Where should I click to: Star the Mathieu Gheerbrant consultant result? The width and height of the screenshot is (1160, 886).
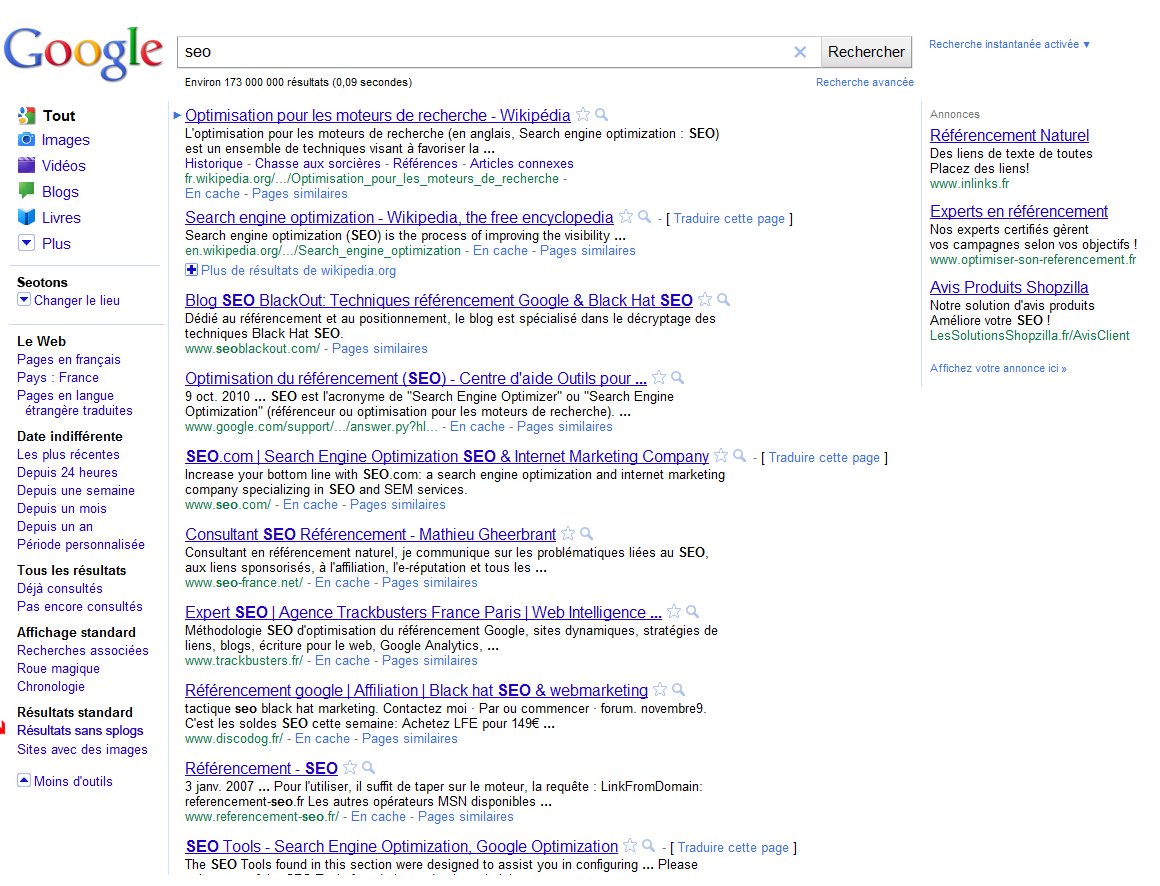point(568,533)
